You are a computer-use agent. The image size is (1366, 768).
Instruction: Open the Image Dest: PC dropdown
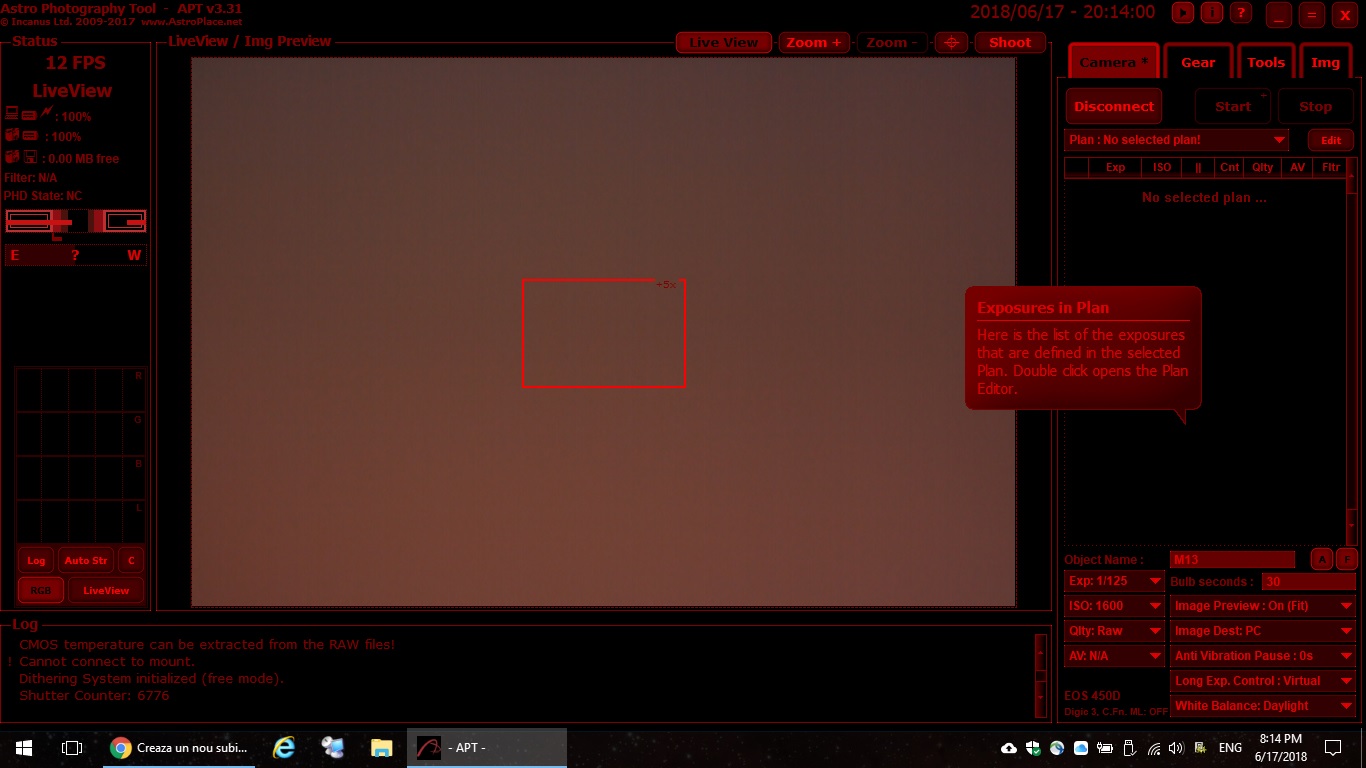[1263, 631]
